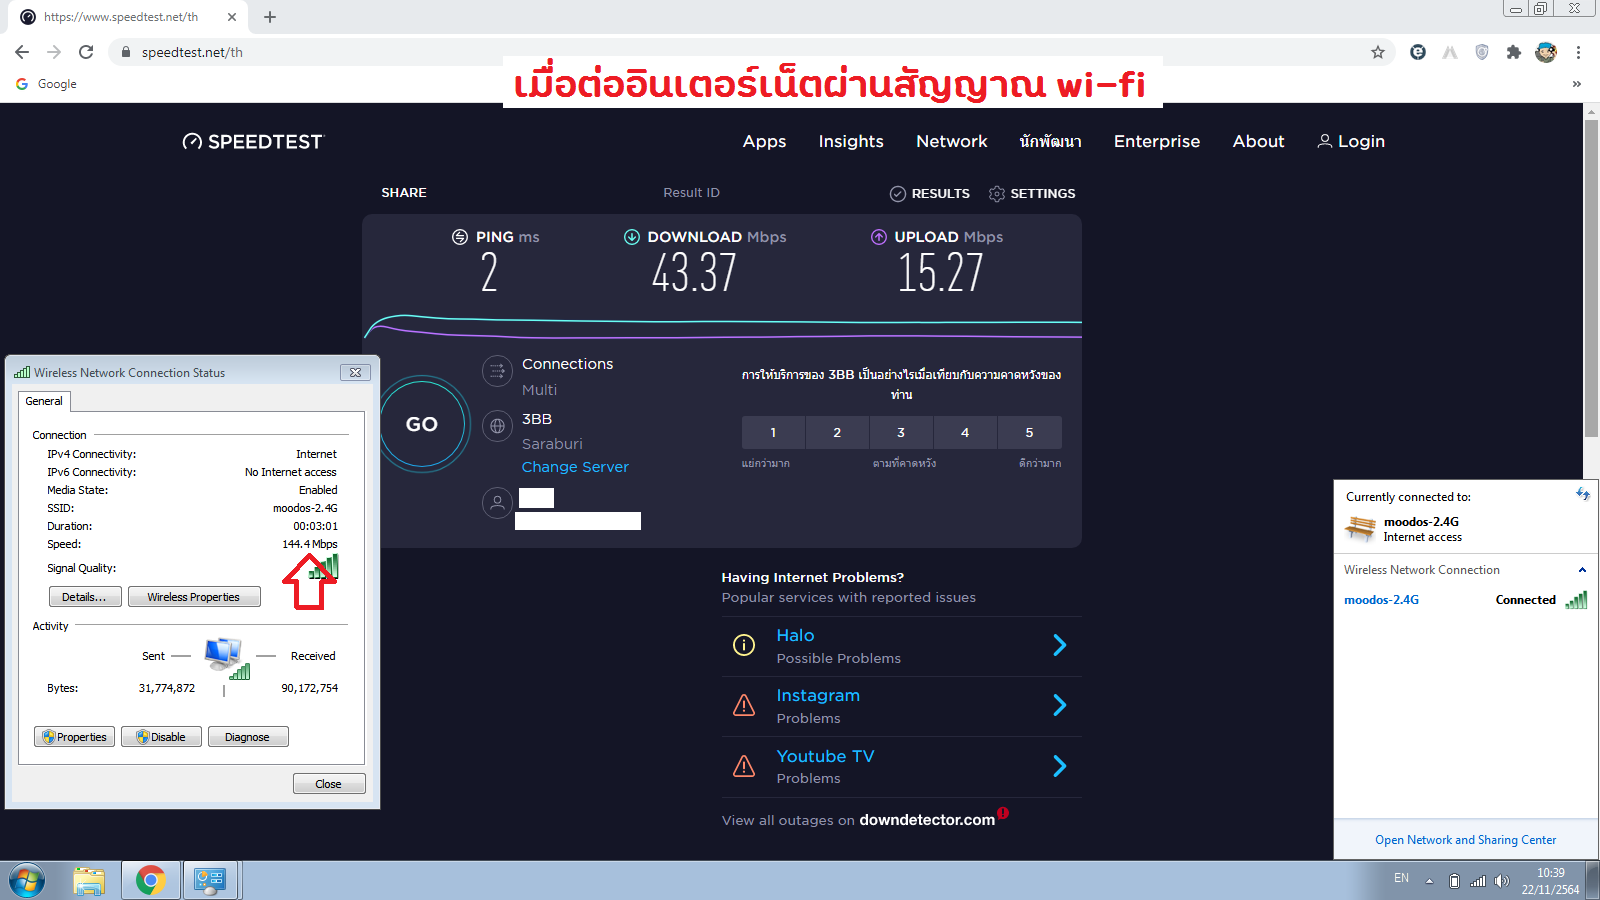
Task: Show hidden tray icons arrow
Action: pyautogui.click(x=1429, y=881)
